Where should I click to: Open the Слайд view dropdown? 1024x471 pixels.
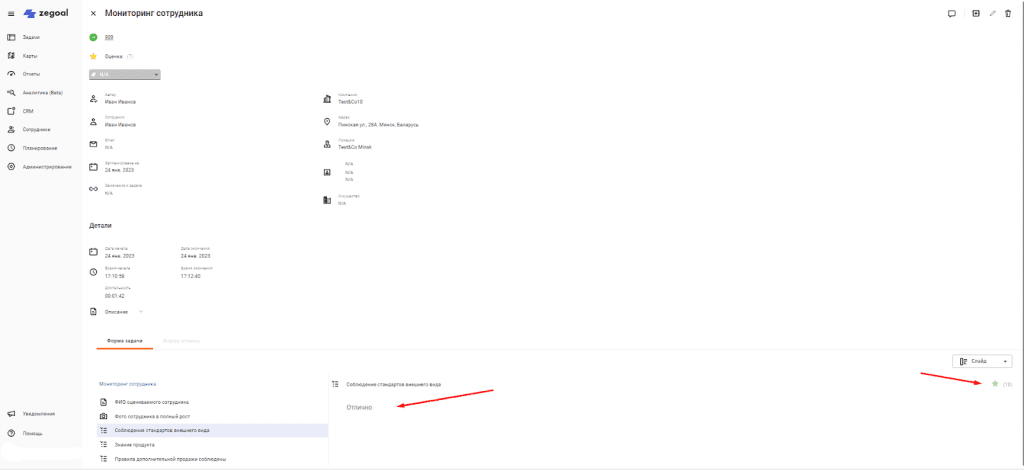pyautogui.click(x=983, y=361)
